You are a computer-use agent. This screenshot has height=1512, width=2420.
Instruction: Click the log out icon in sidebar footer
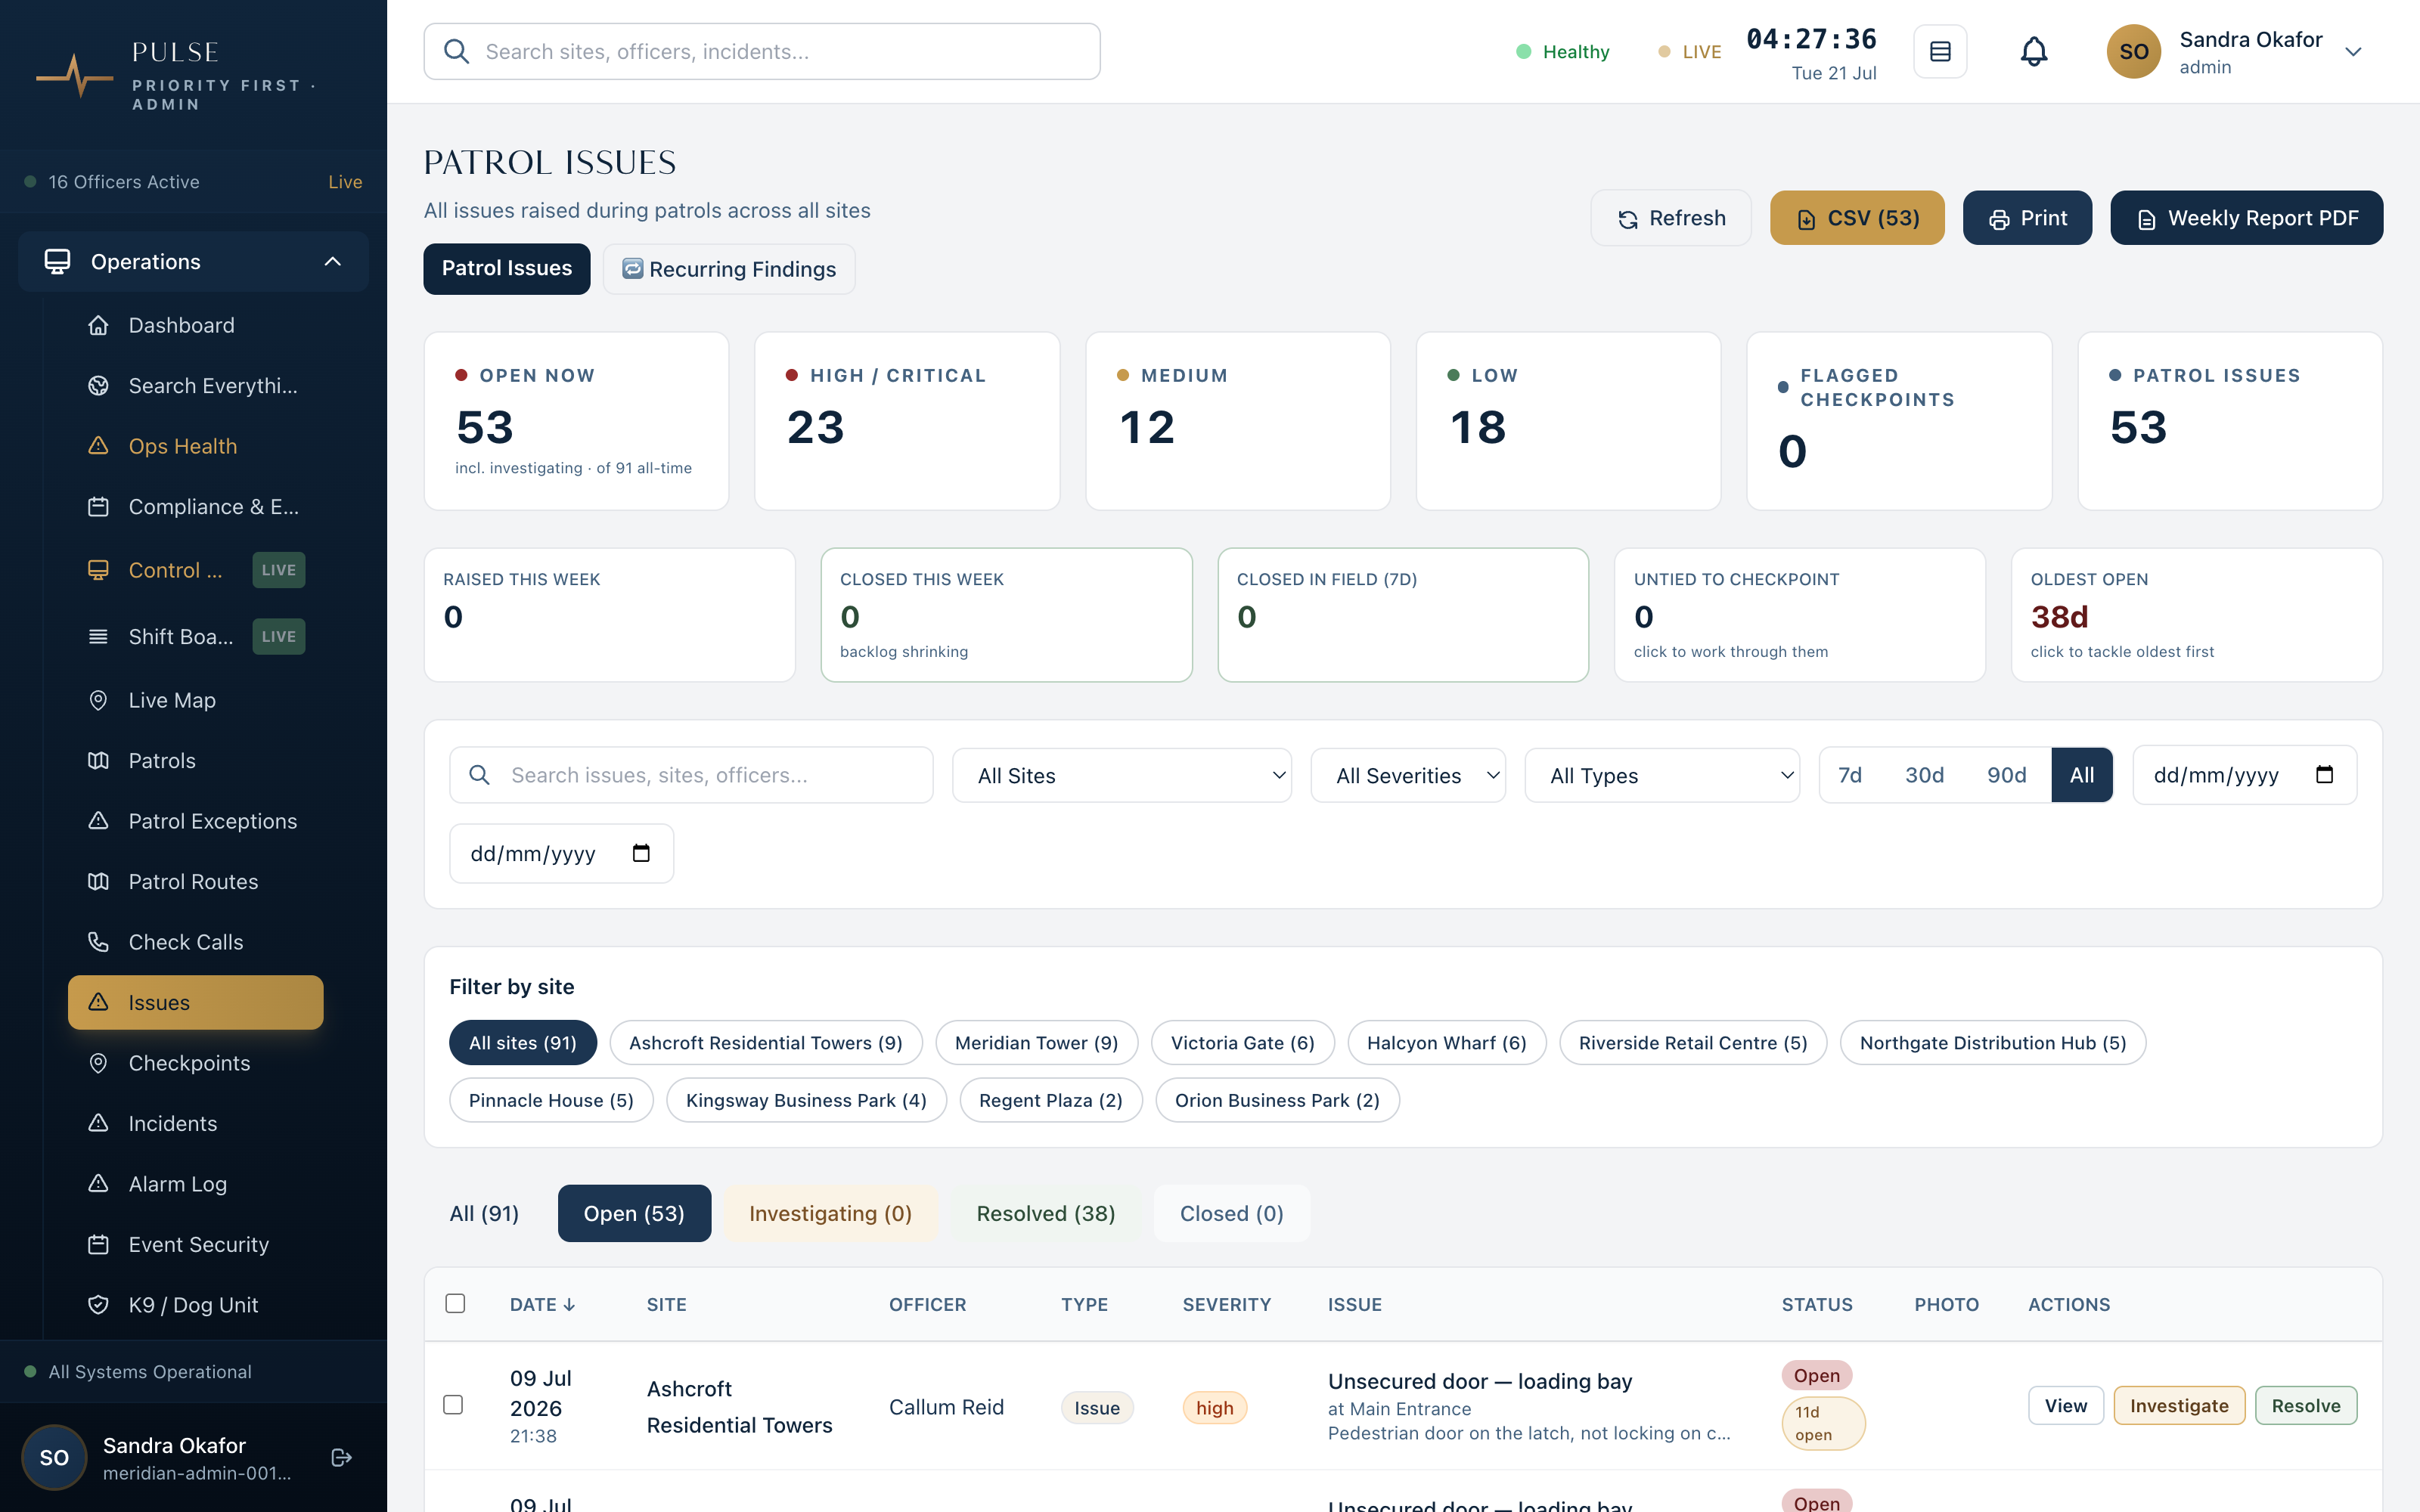pos(341,1457)
